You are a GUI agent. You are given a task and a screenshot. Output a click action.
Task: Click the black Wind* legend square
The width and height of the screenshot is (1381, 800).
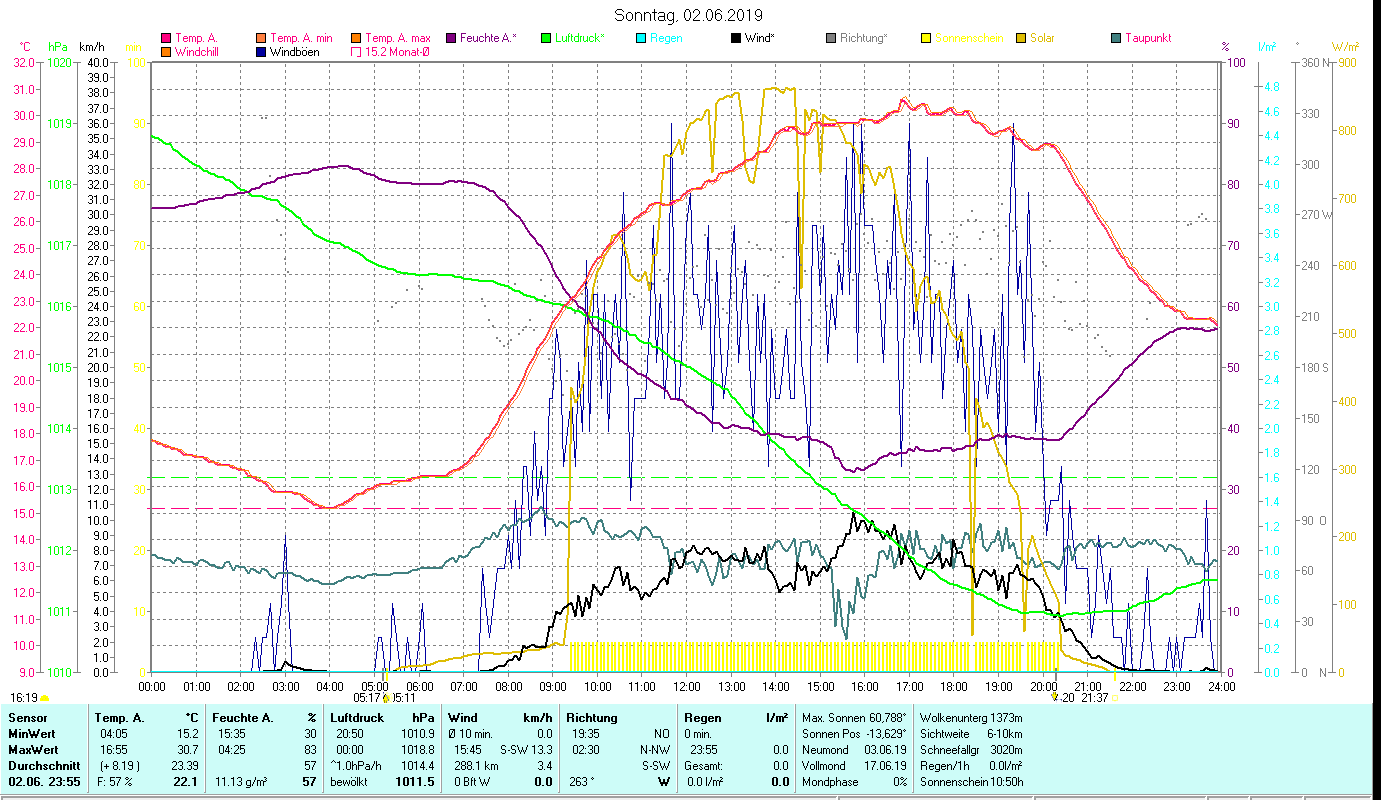coord(735,38)
